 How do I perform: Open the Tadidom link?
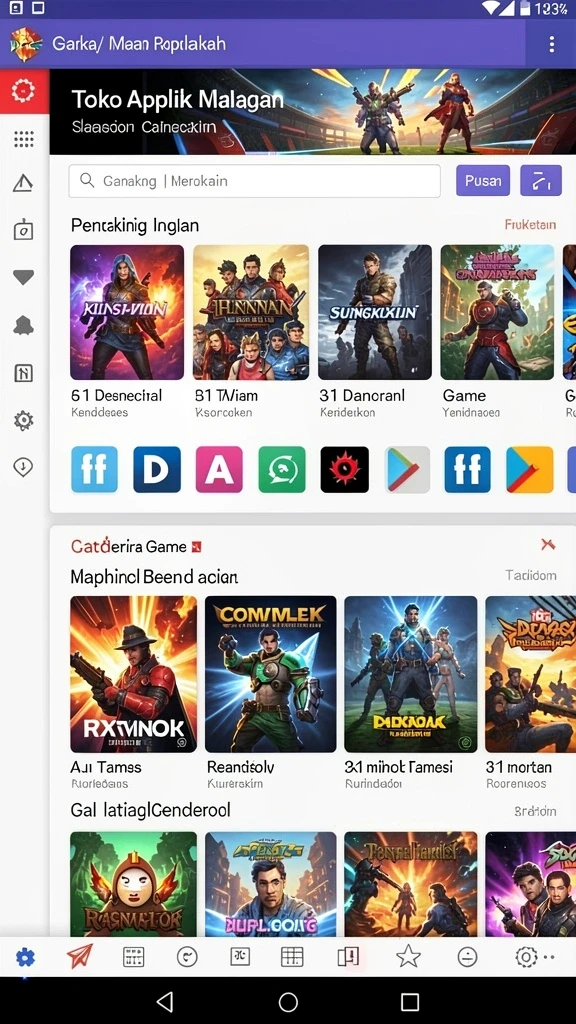pos(531,575)
